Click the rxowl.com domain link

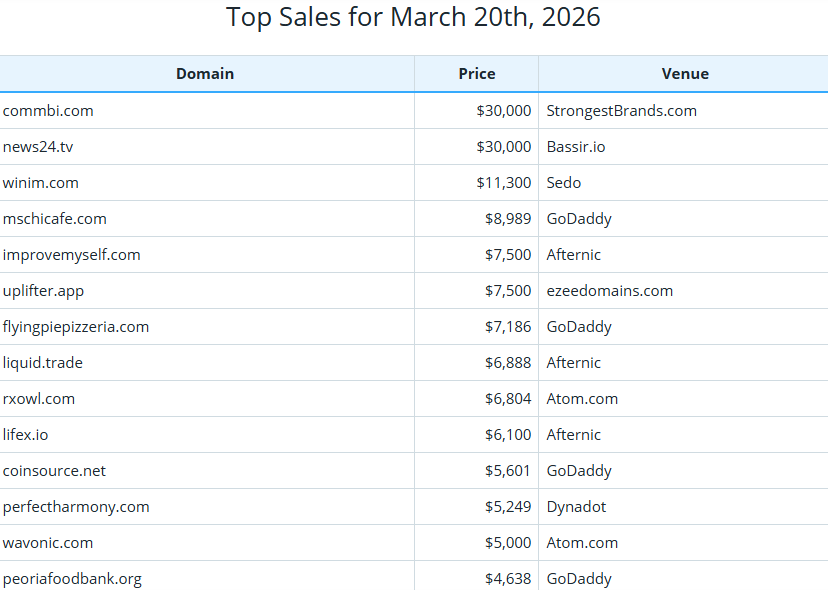point(37,398)
